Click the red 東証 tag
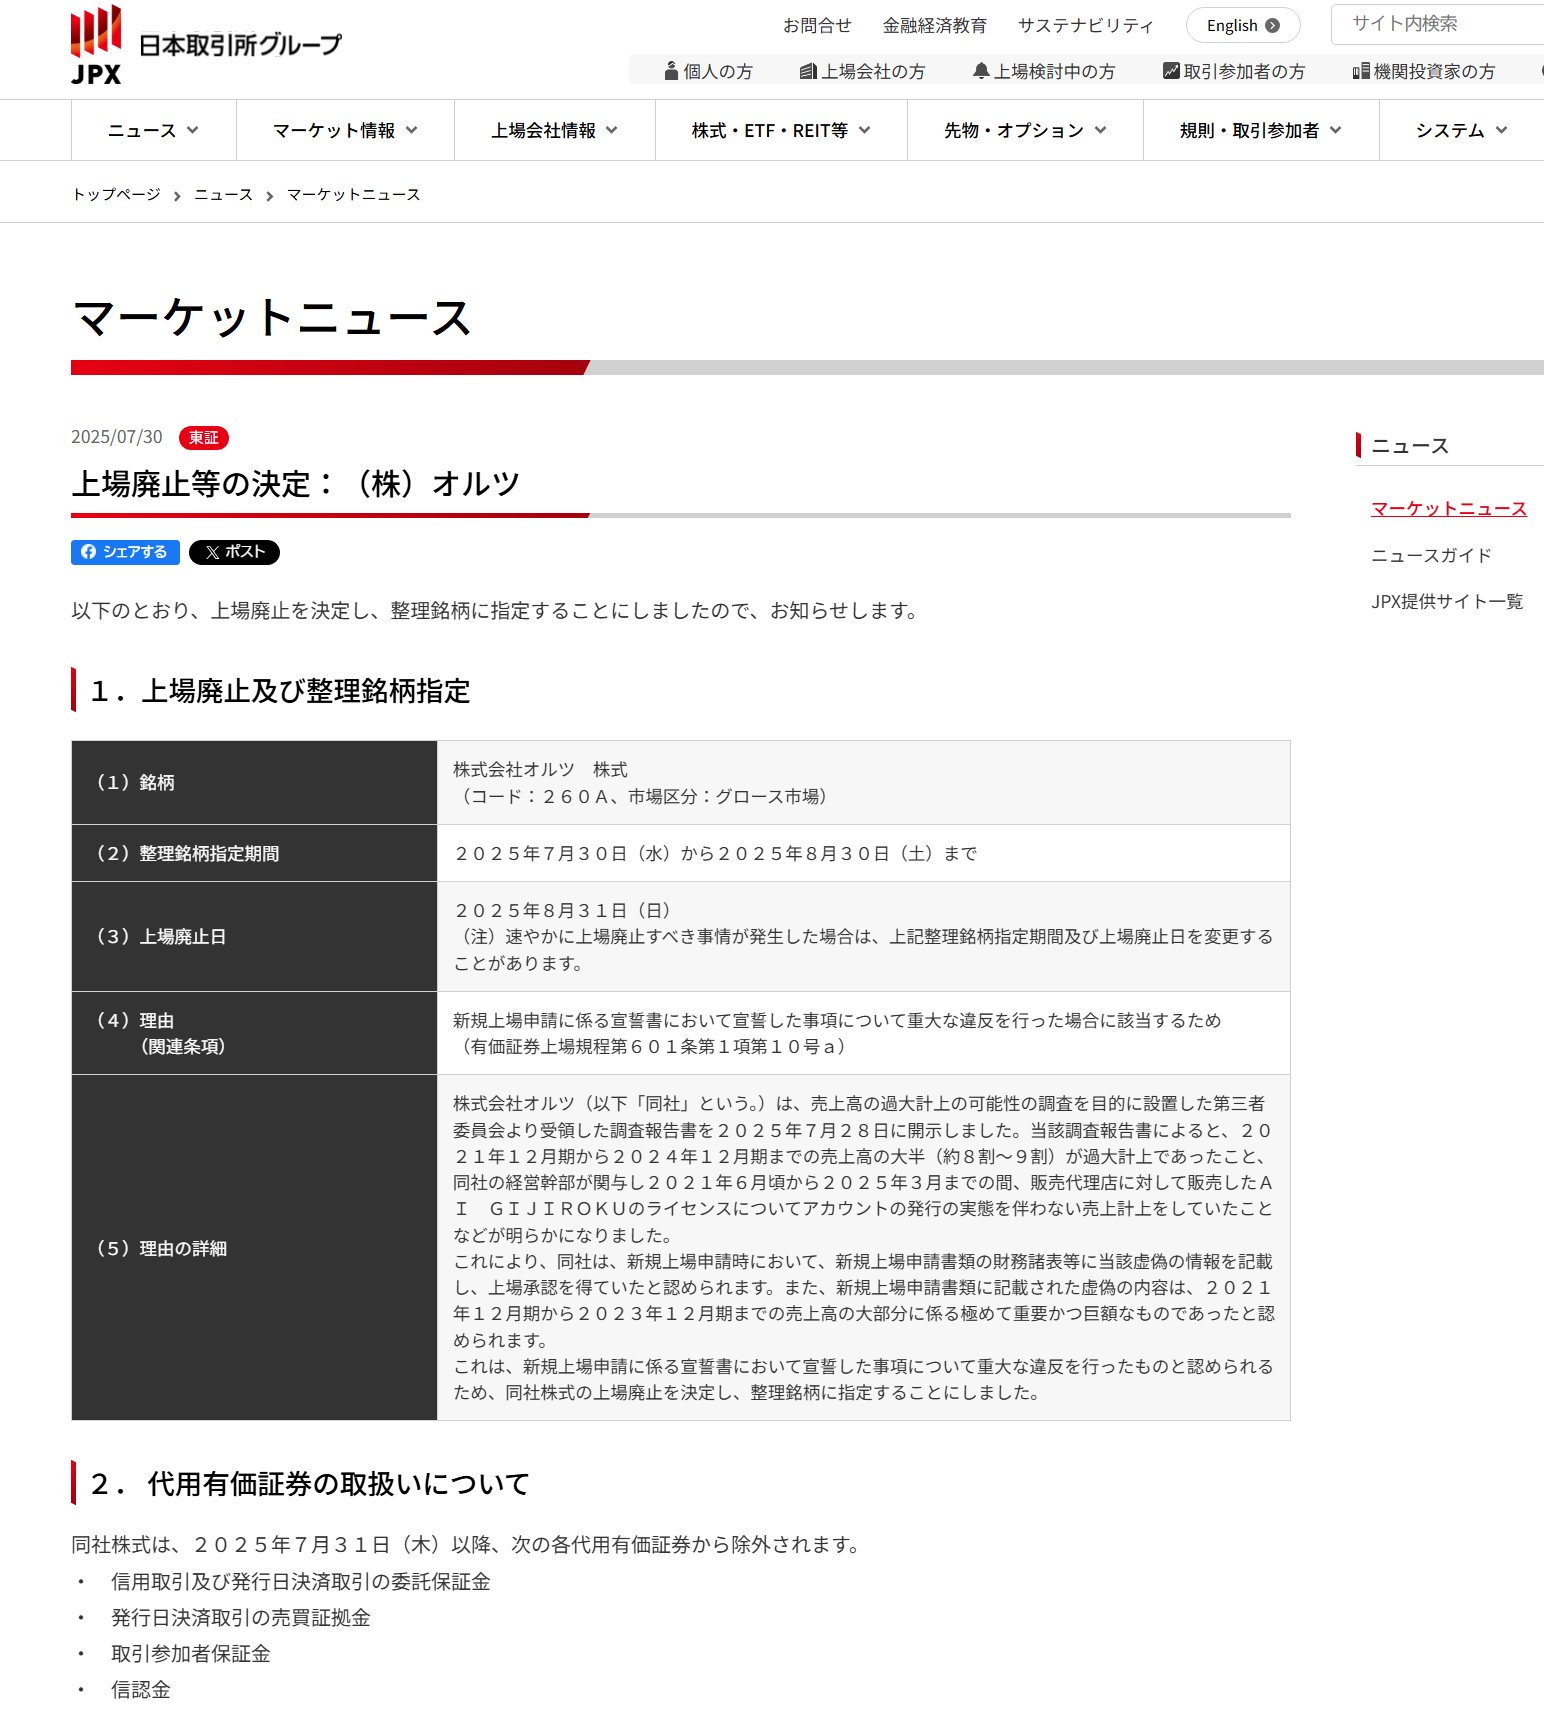Screen dimensions: 1544x1724 [204, 437]
